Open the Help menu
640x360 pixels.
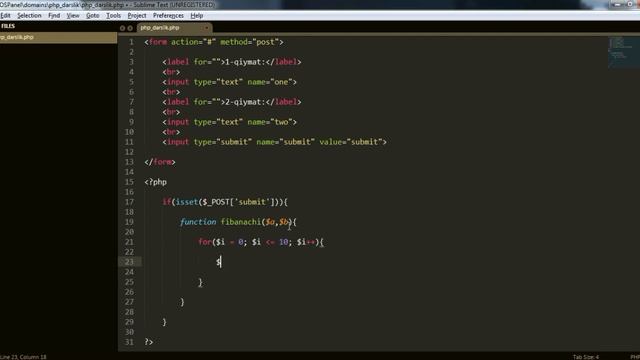(x=197, y=16)
